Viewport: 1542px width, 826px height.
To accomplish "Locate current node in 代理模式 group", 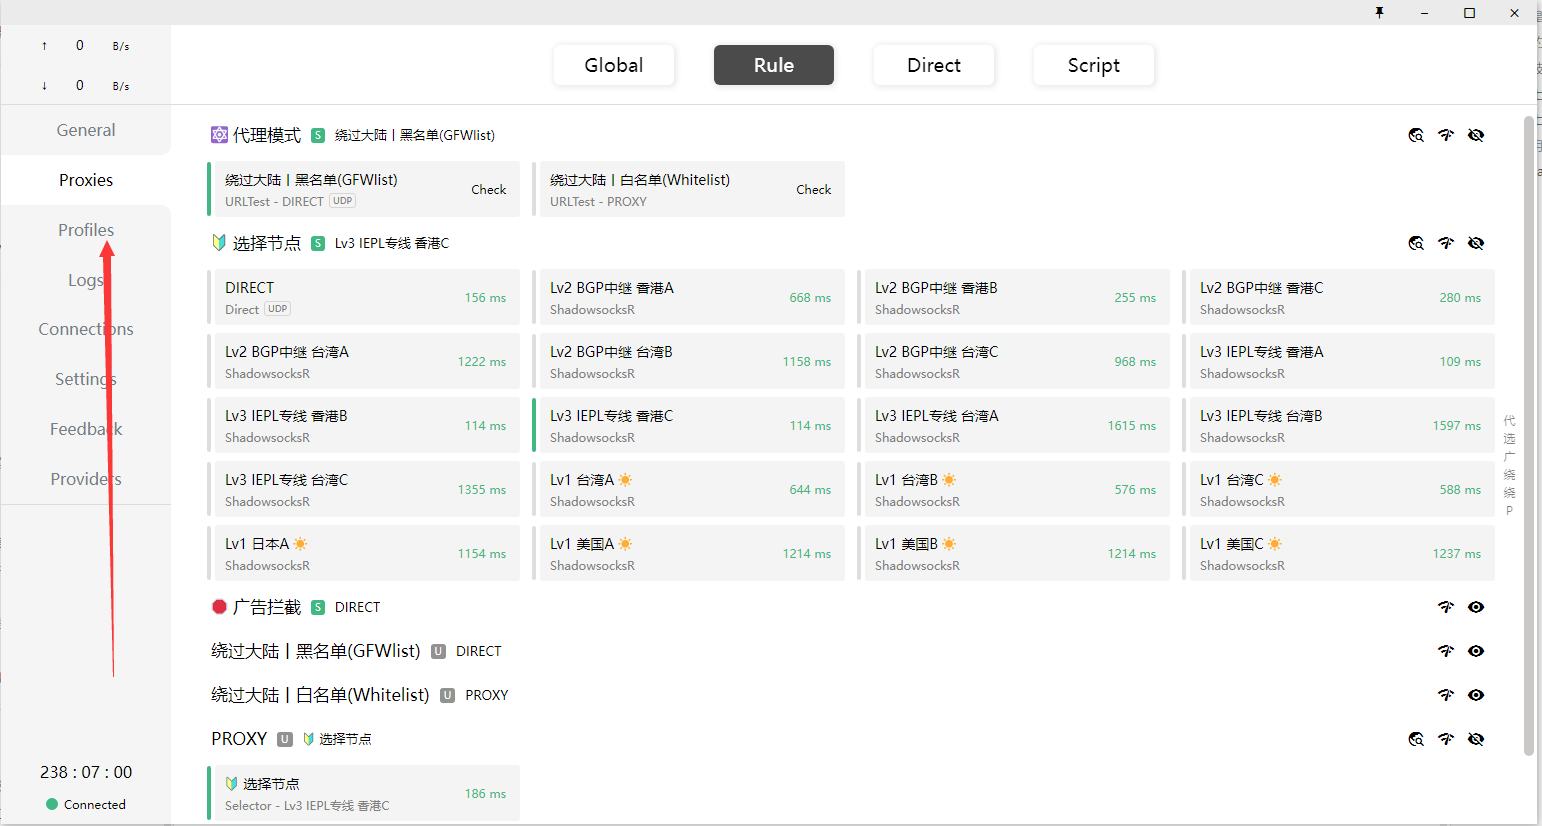I will 1416,135.
